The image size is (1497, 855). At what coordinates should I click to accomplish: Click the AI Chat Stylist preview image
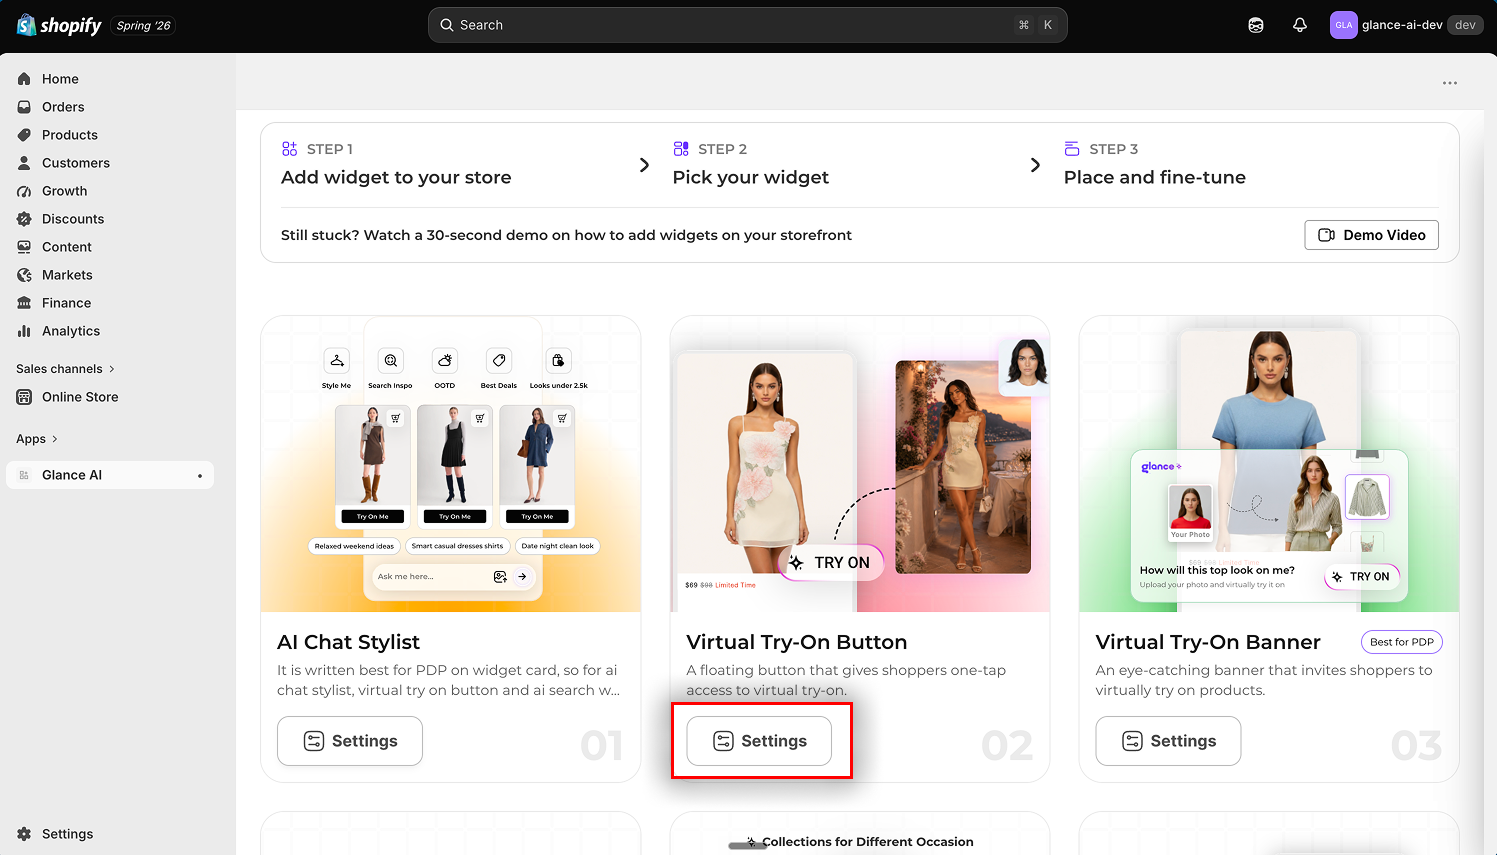(x=451, y=464)
